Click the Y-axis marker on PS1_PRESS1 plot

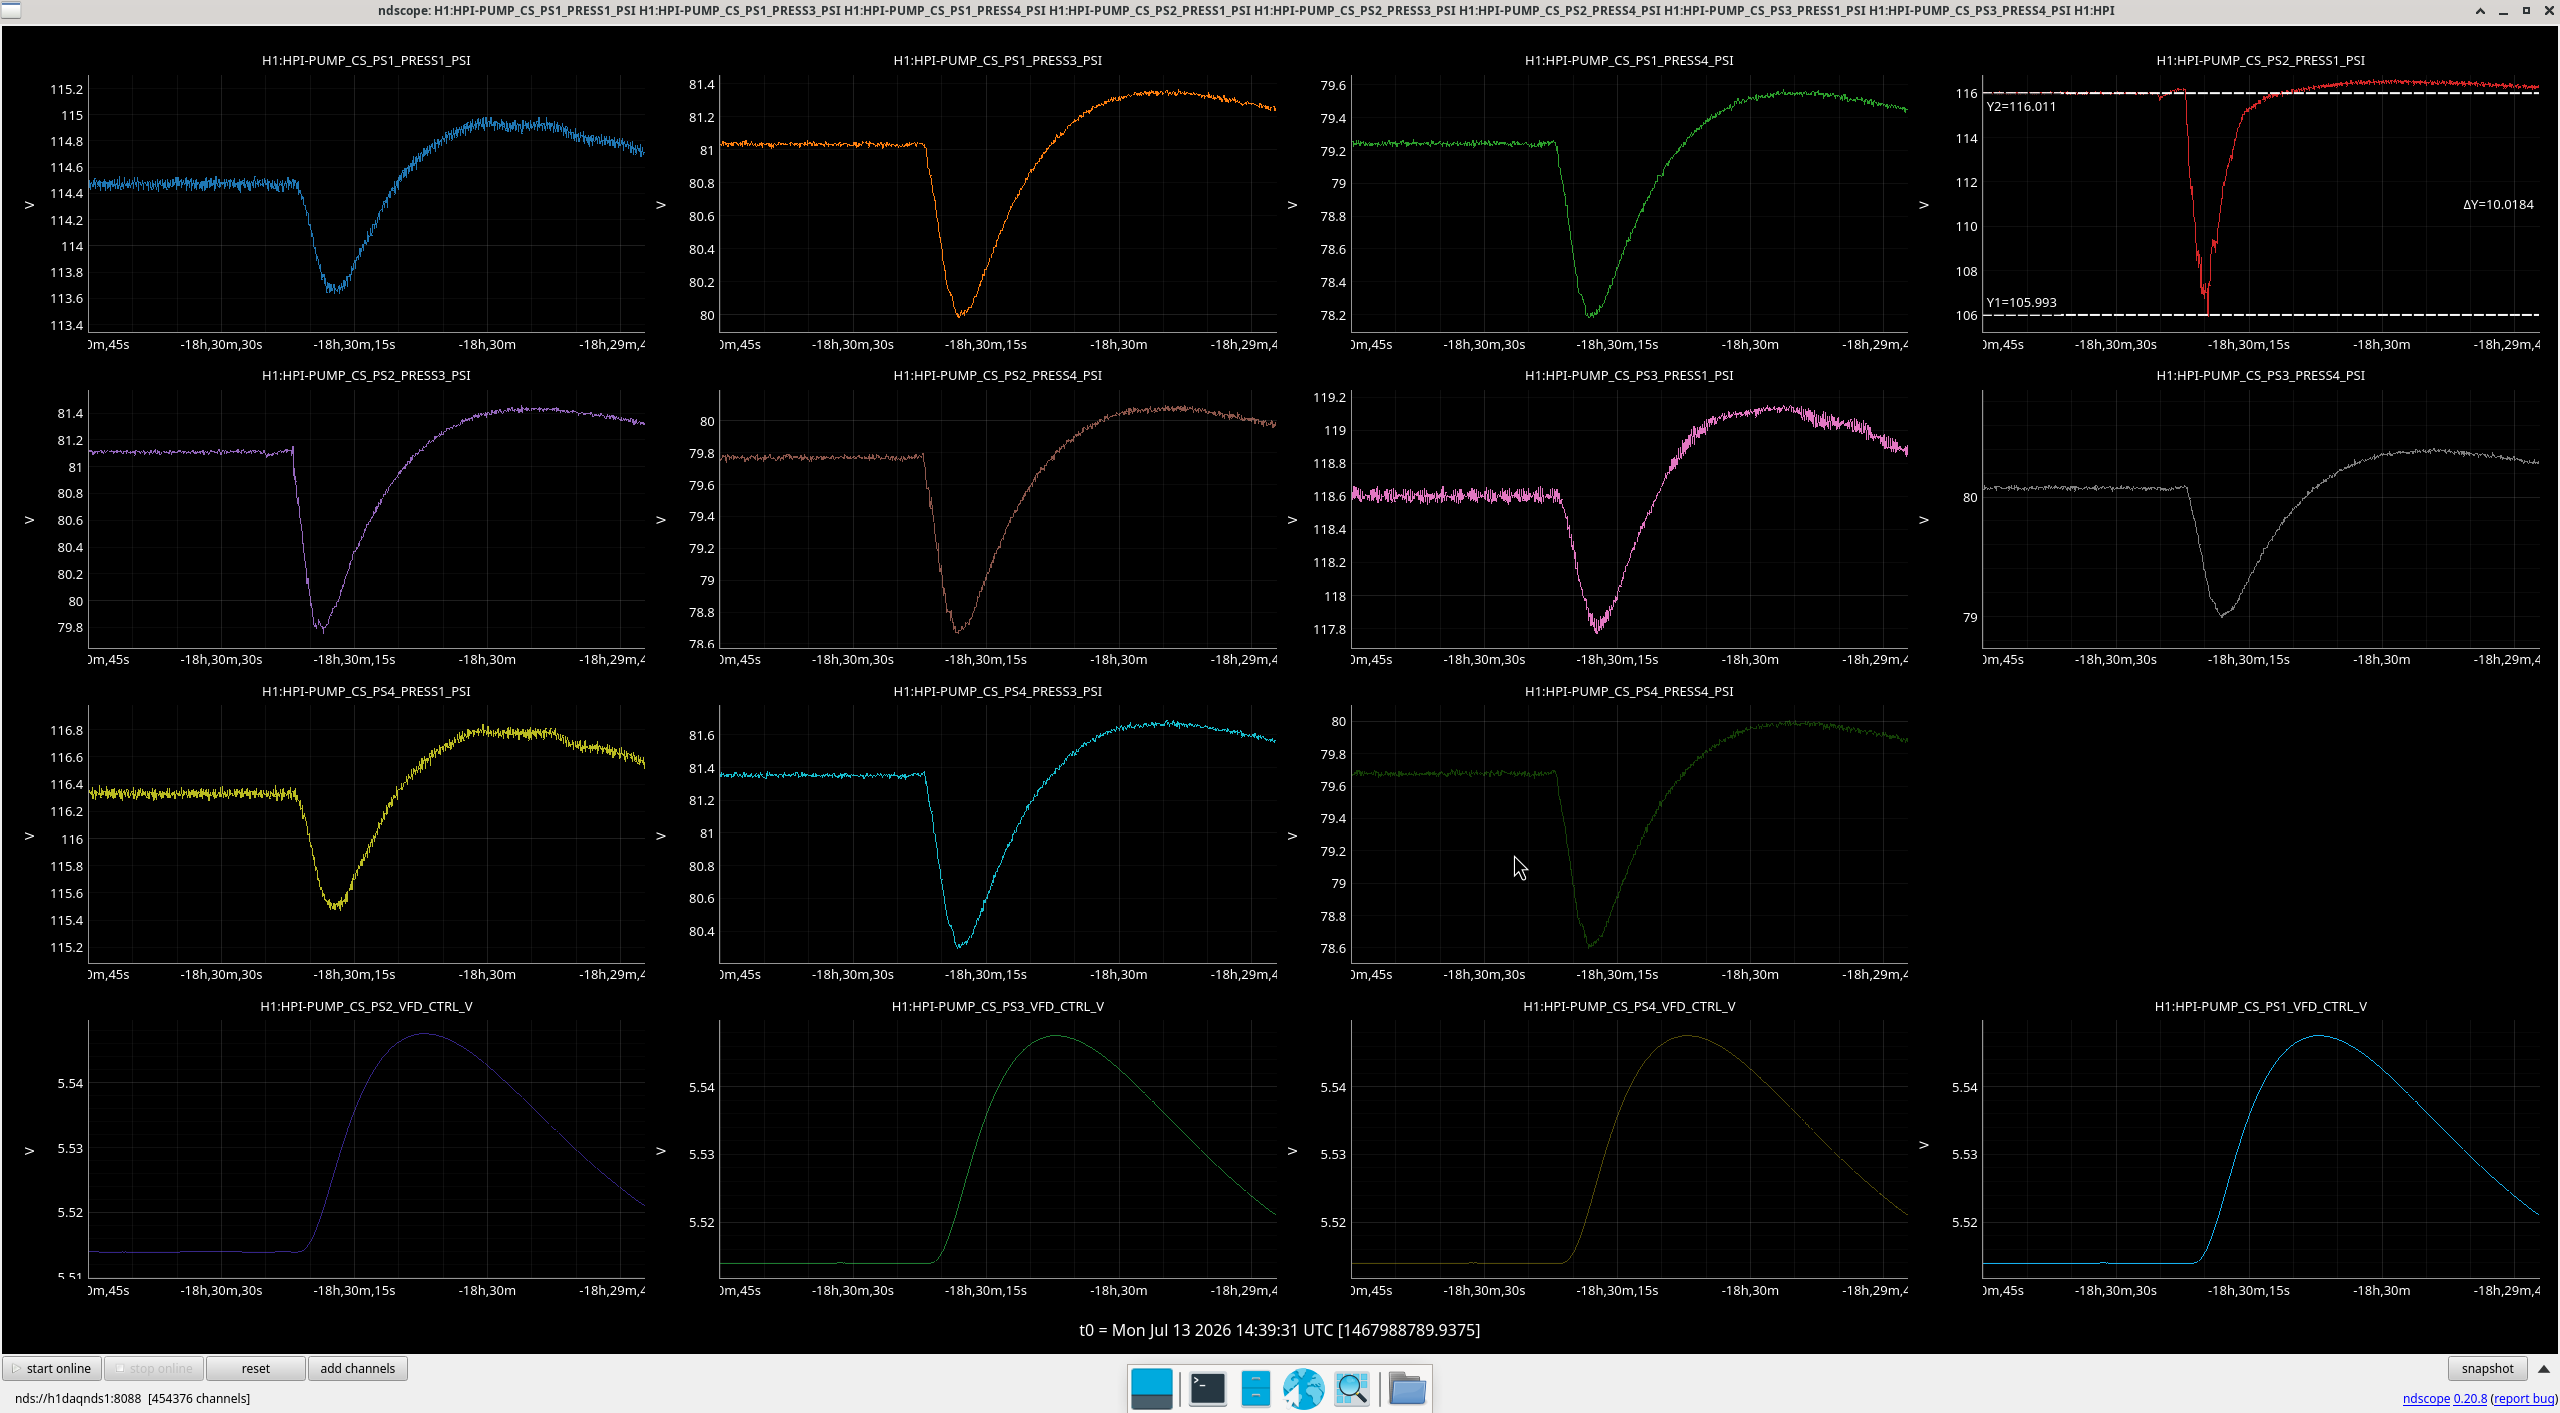pos(29,204)
